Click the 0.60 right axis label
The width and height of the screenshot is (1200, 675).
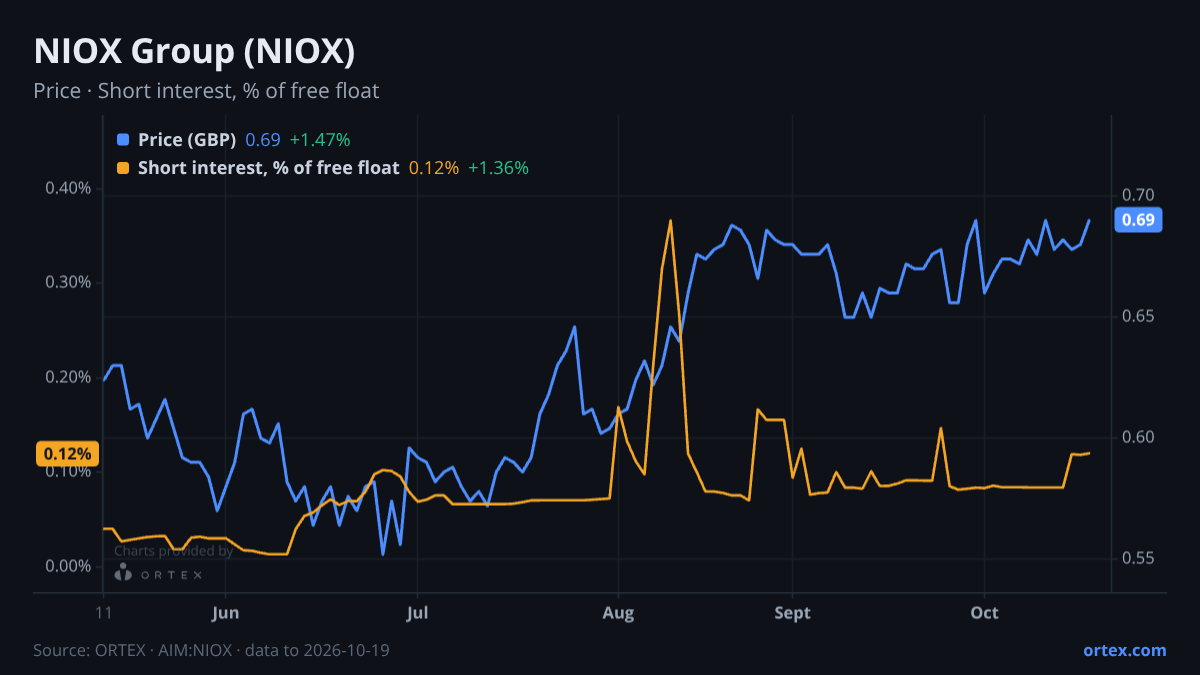[x=1138, y=437]
